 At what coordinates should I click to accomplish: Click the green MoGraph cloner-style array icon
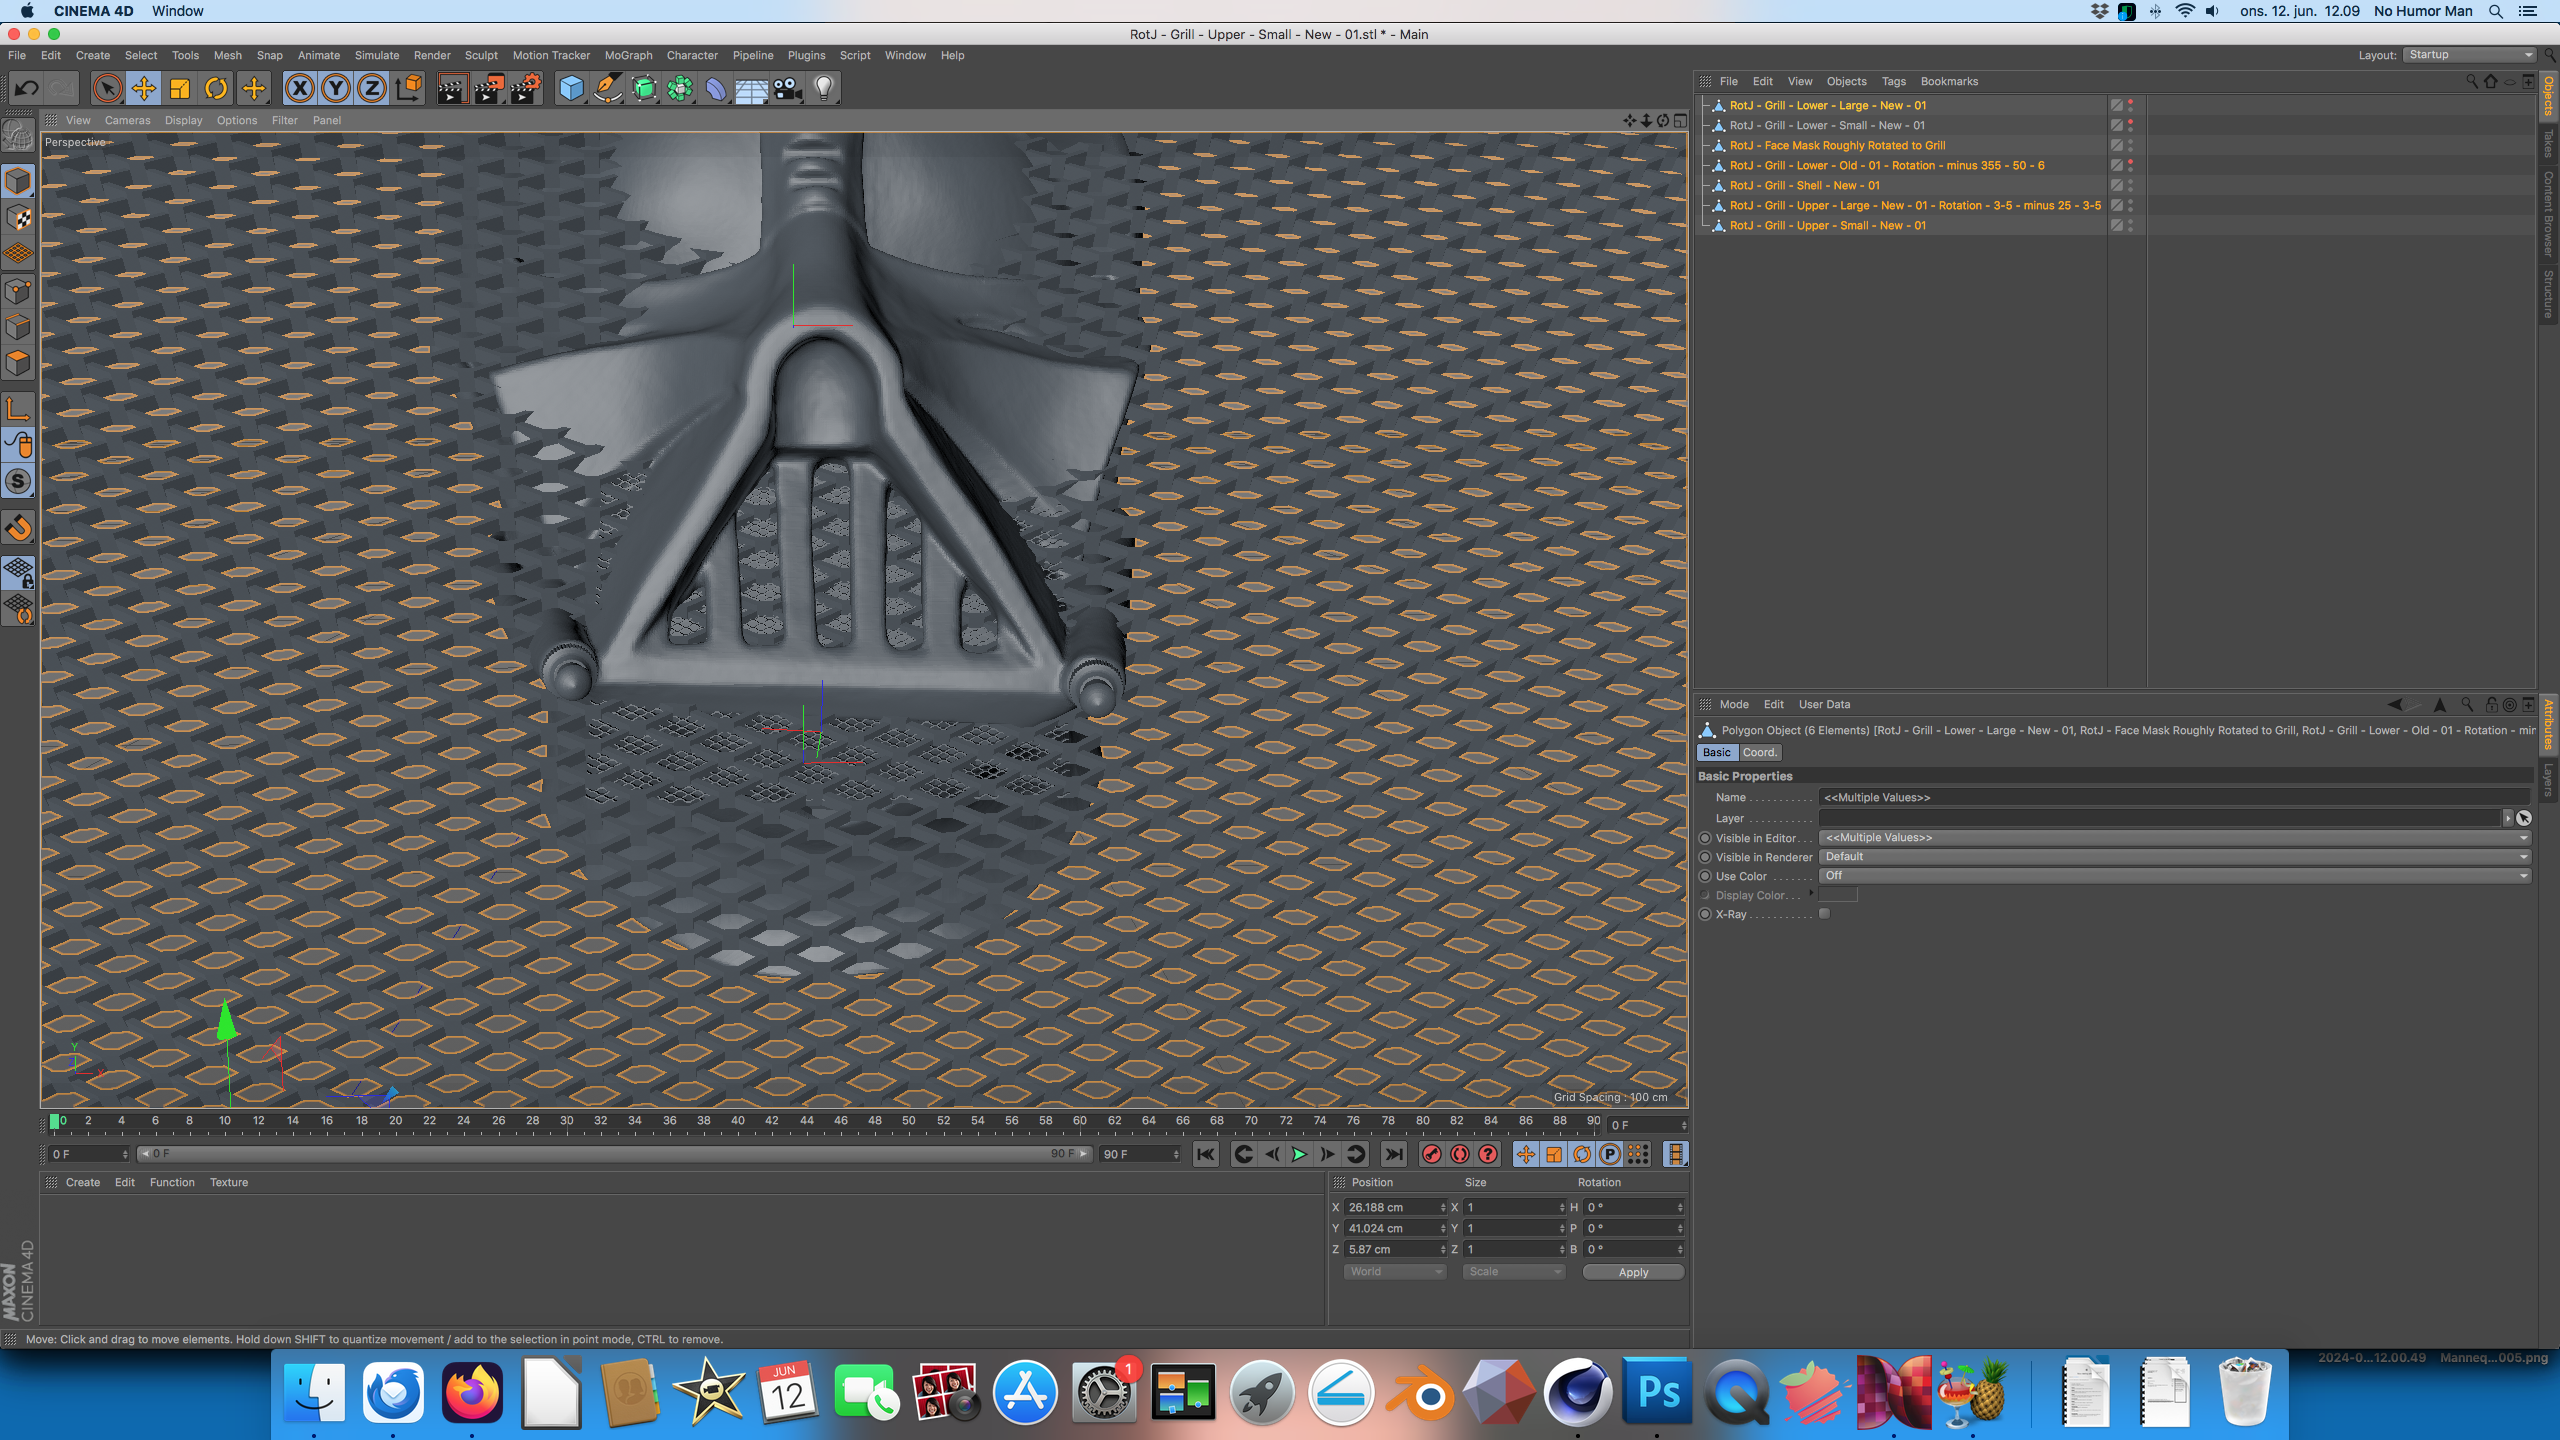click(x=680, y=88)
